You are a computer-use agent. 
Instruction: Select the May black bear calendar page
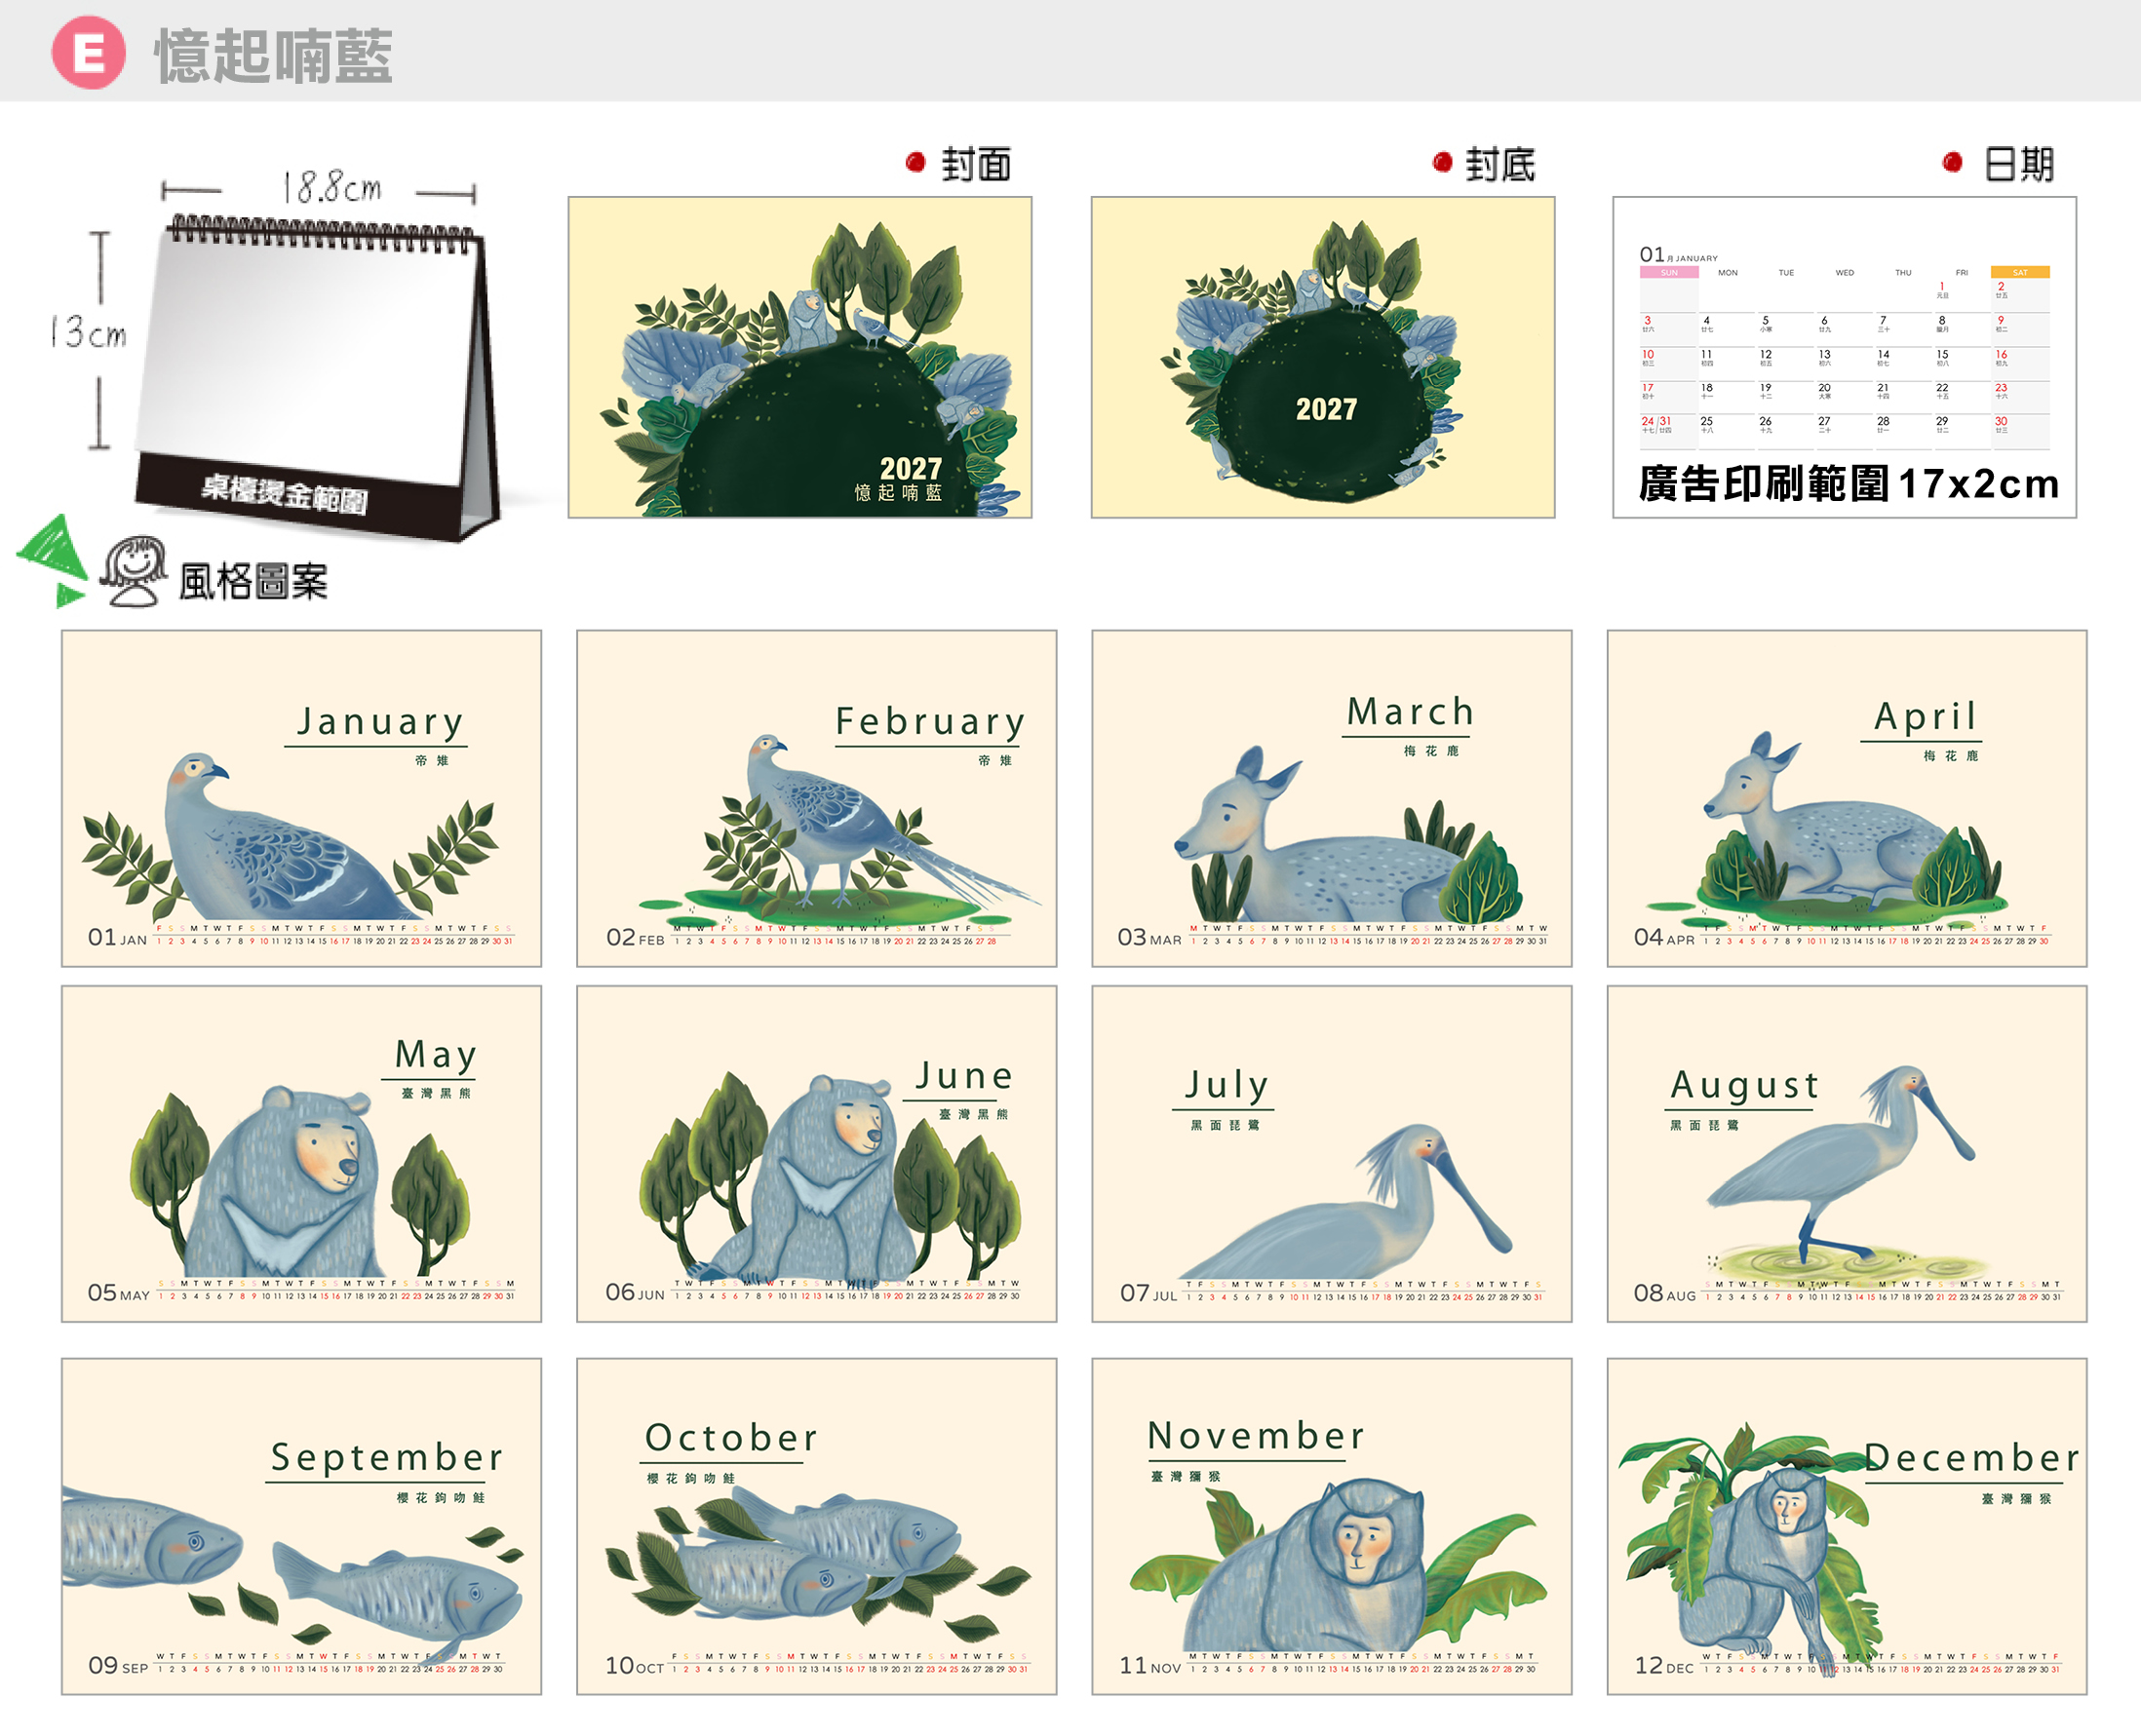tap(301, 1154)
